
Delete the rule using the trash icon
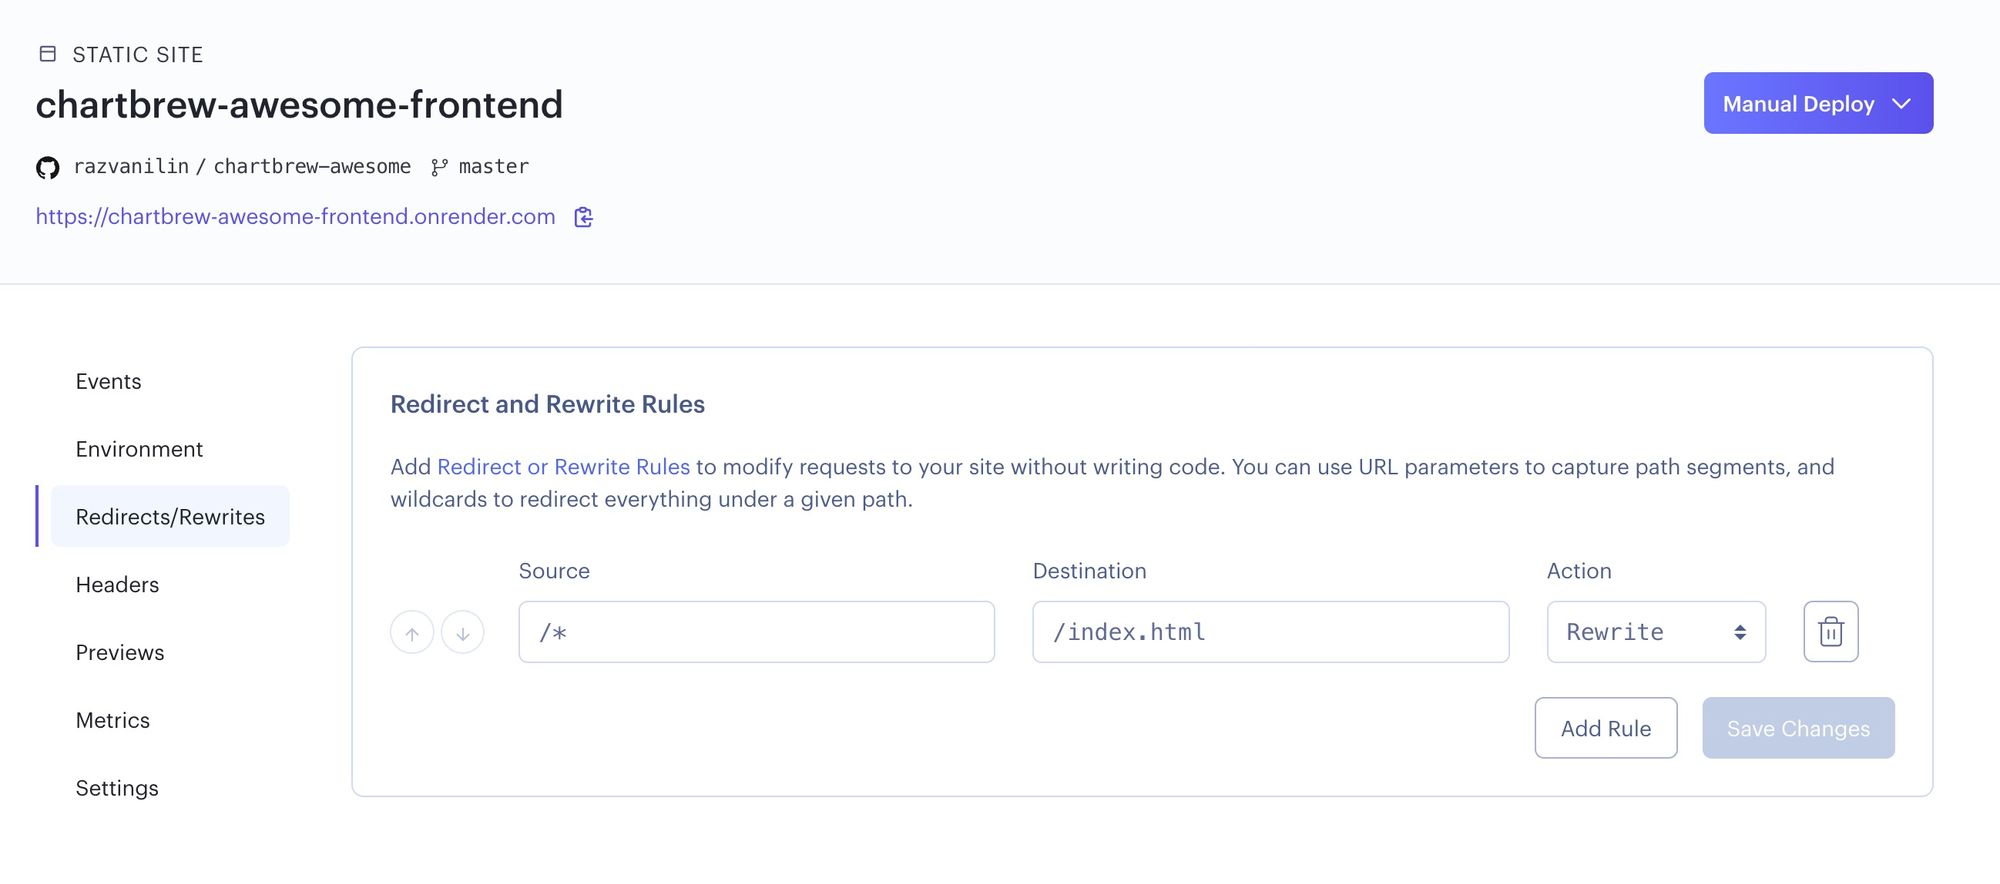click(1830, 632)
